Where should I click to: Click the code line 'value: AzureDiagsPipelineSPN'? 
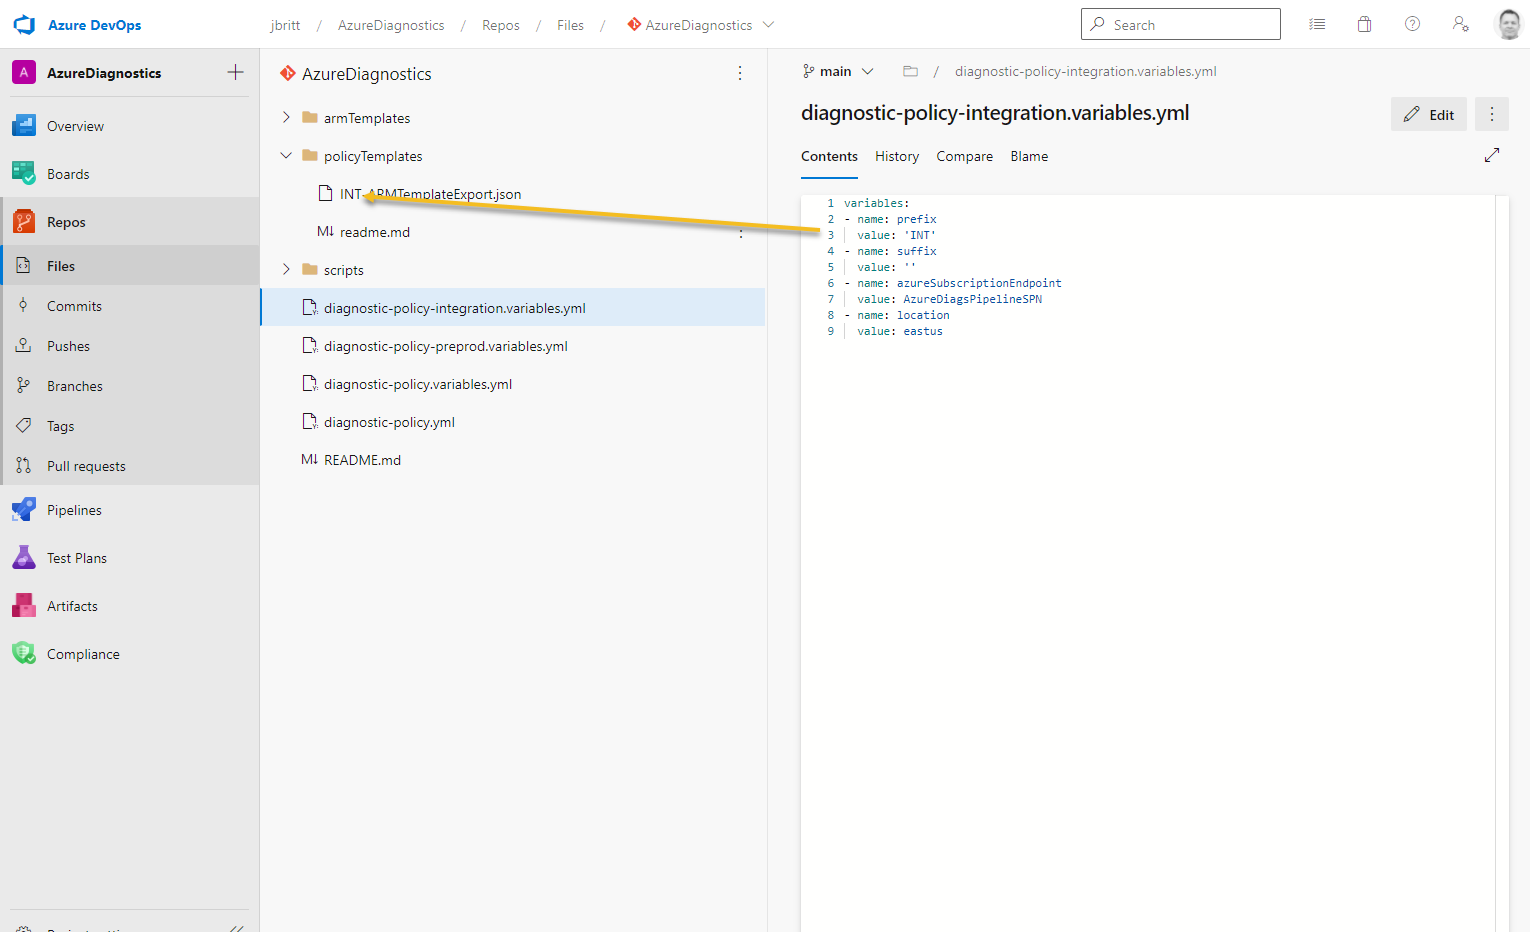tap(949, 299)
